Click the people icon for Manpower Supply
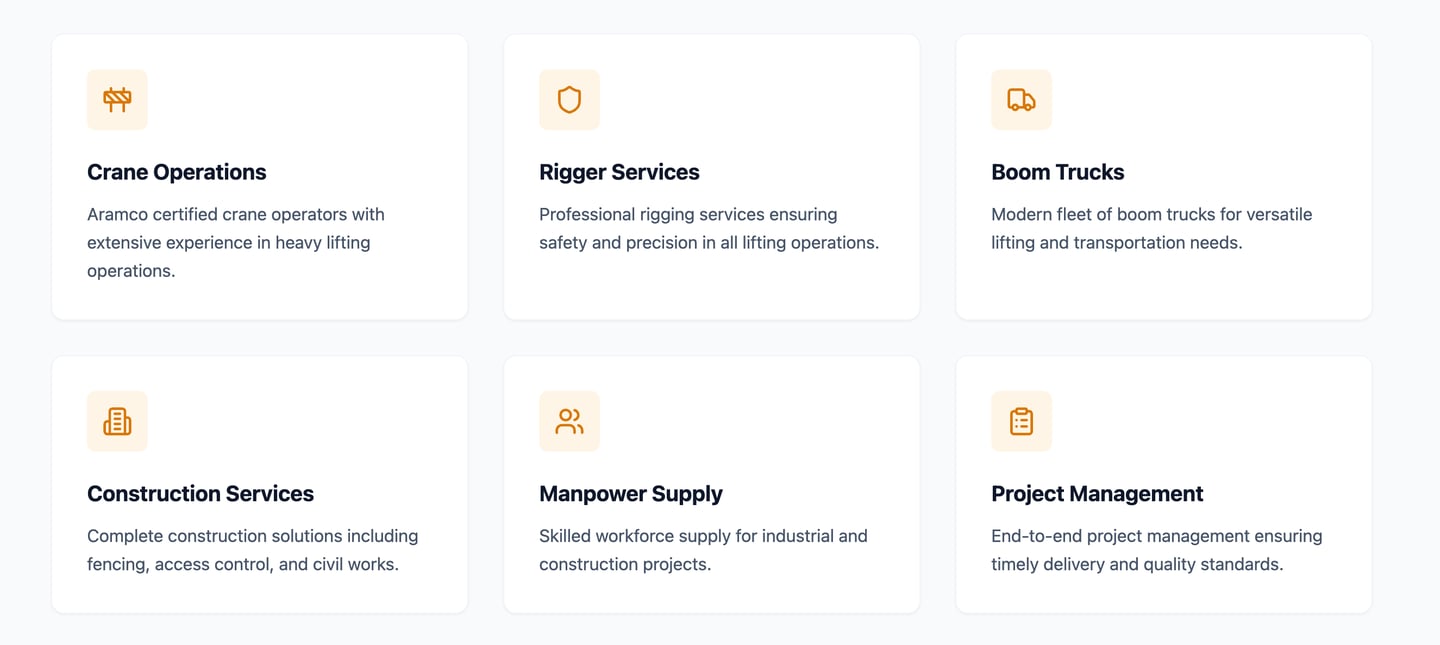 tap(569, 421)
